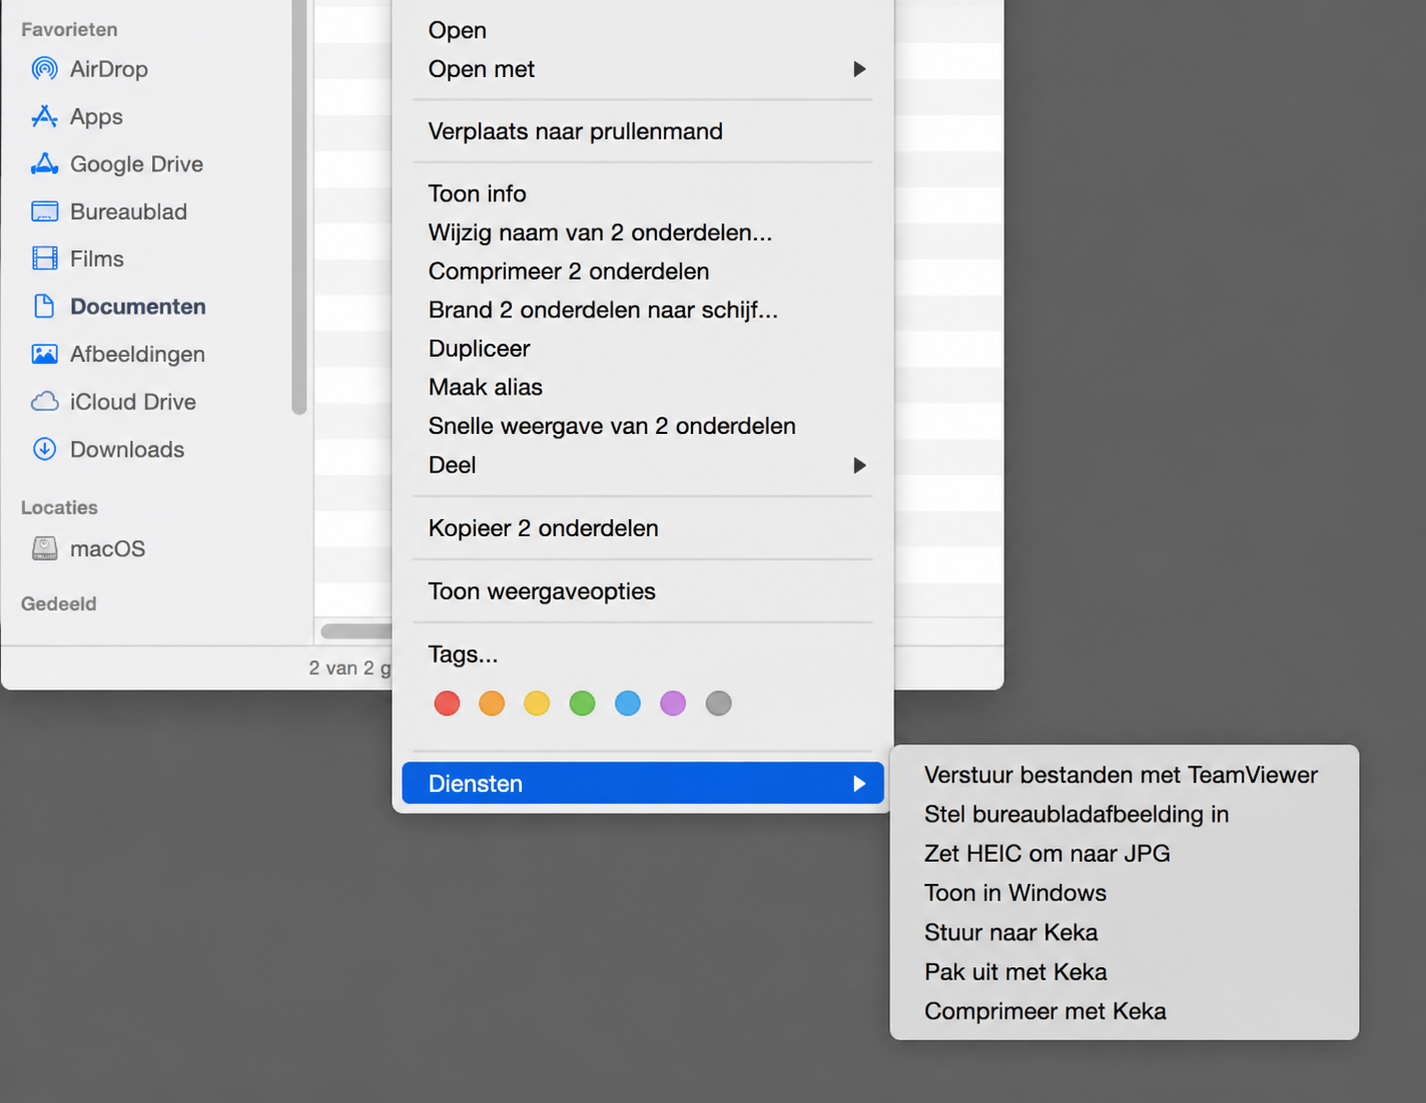Click the Apps icon in sidebar
This screenshot has height=1103, width=1426.
click(x=44, y=116)
